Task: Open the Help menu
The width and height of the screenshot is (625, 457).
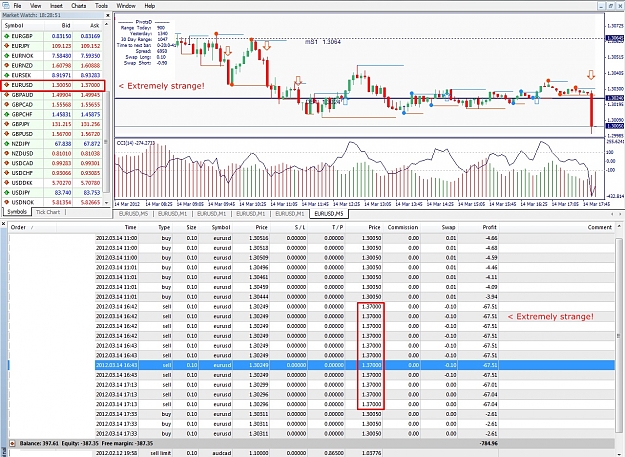Action: 149,6
